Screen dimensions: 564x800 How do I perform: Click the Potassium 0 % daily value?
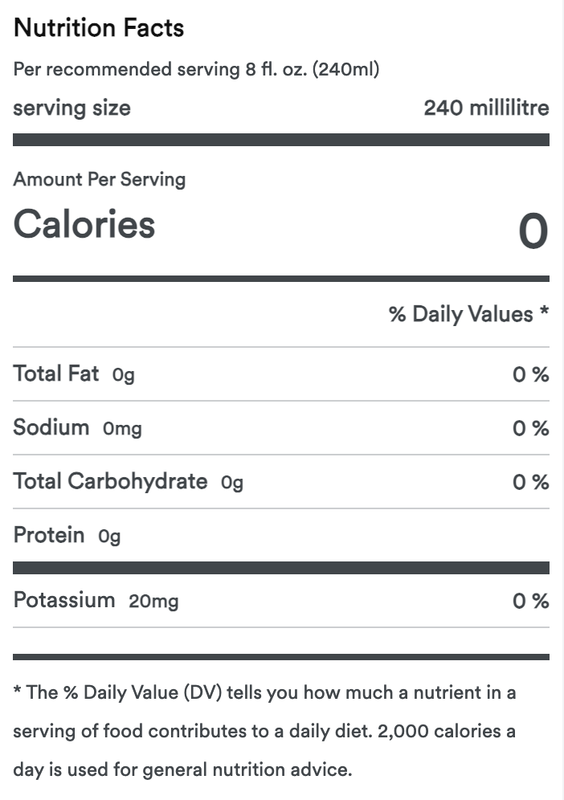coord(531,601)
